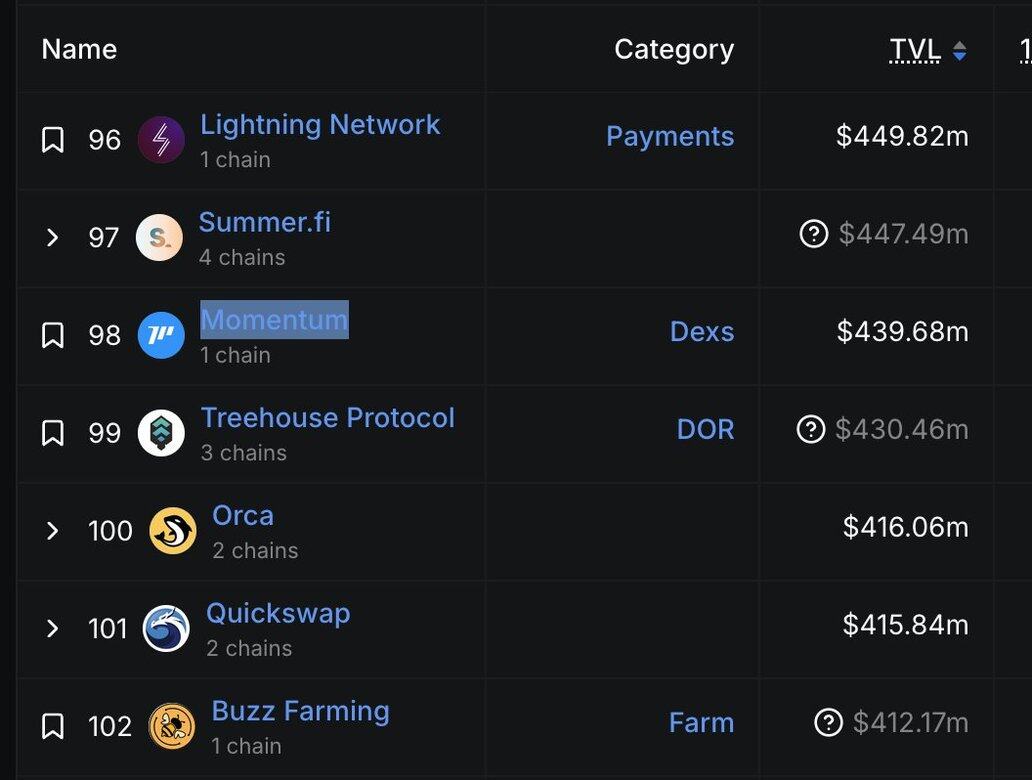Screen dimensions: 1032x780
Task: Click the Quickswap logo icon
Action: [166, 628]
